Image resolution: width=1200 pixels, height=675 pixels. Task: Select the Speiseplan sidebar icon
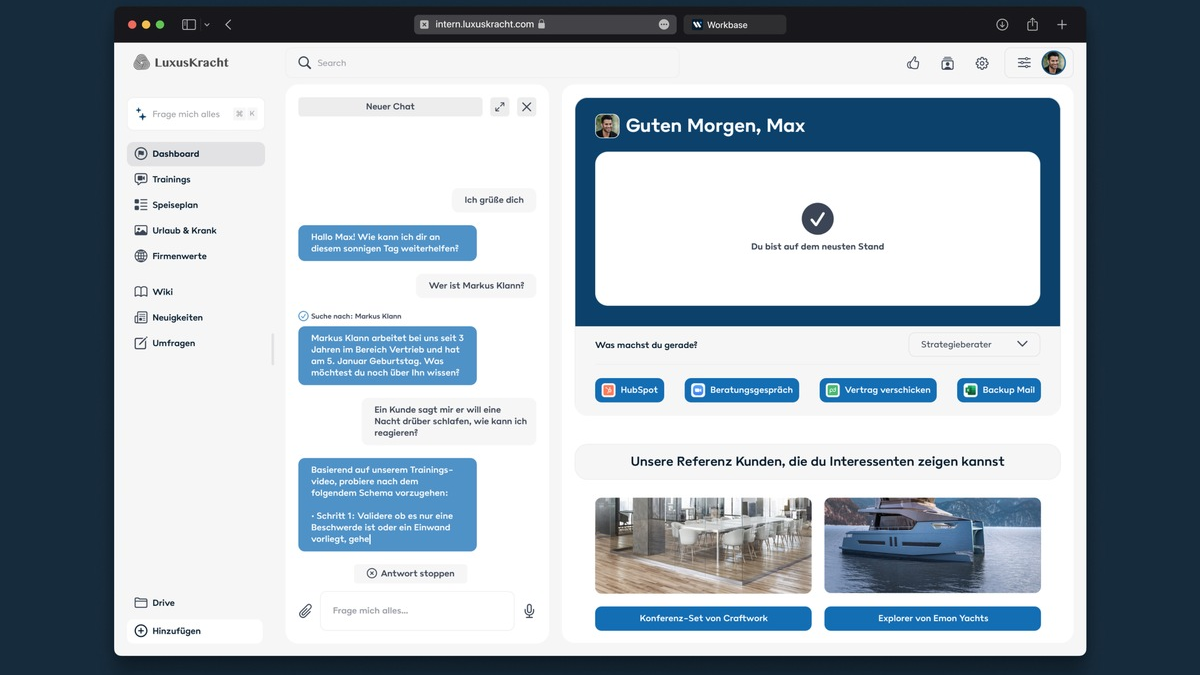pos(141,204)
